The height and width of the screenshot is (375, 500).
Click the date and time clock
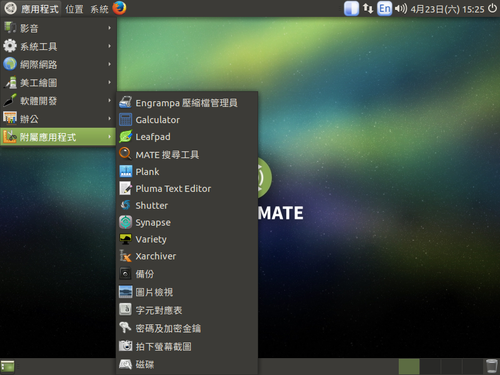point(447,9)
